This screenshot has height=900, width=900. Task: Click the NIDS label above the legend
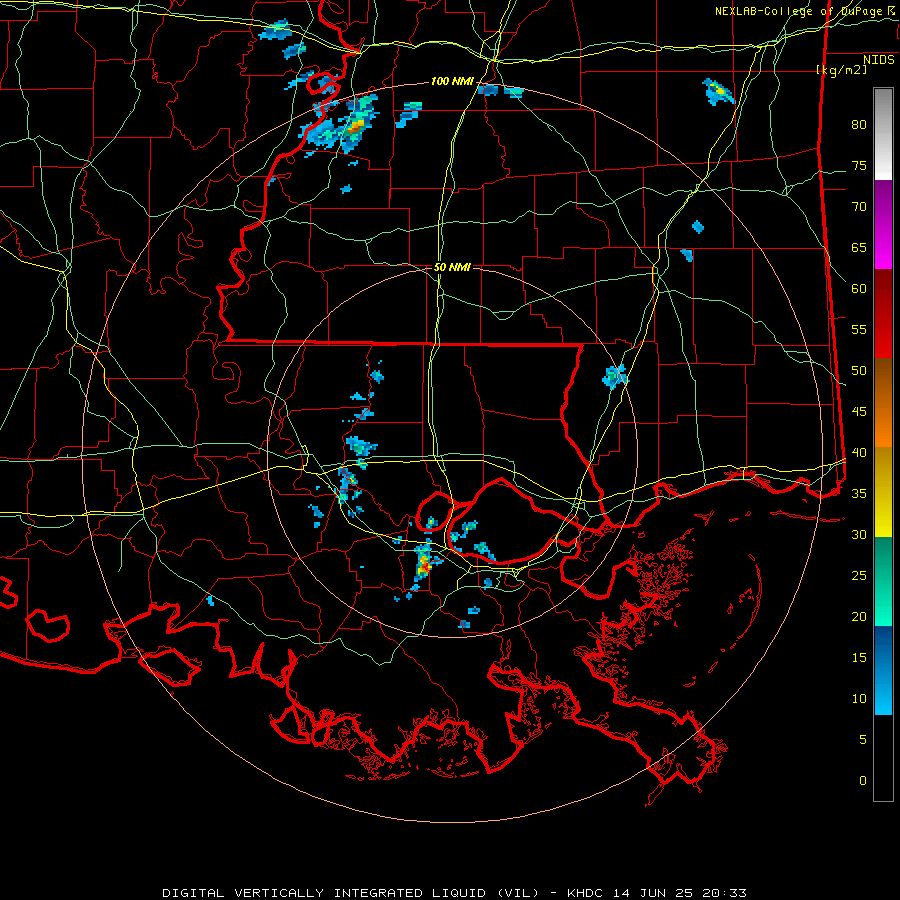click(x=878, y=60)
